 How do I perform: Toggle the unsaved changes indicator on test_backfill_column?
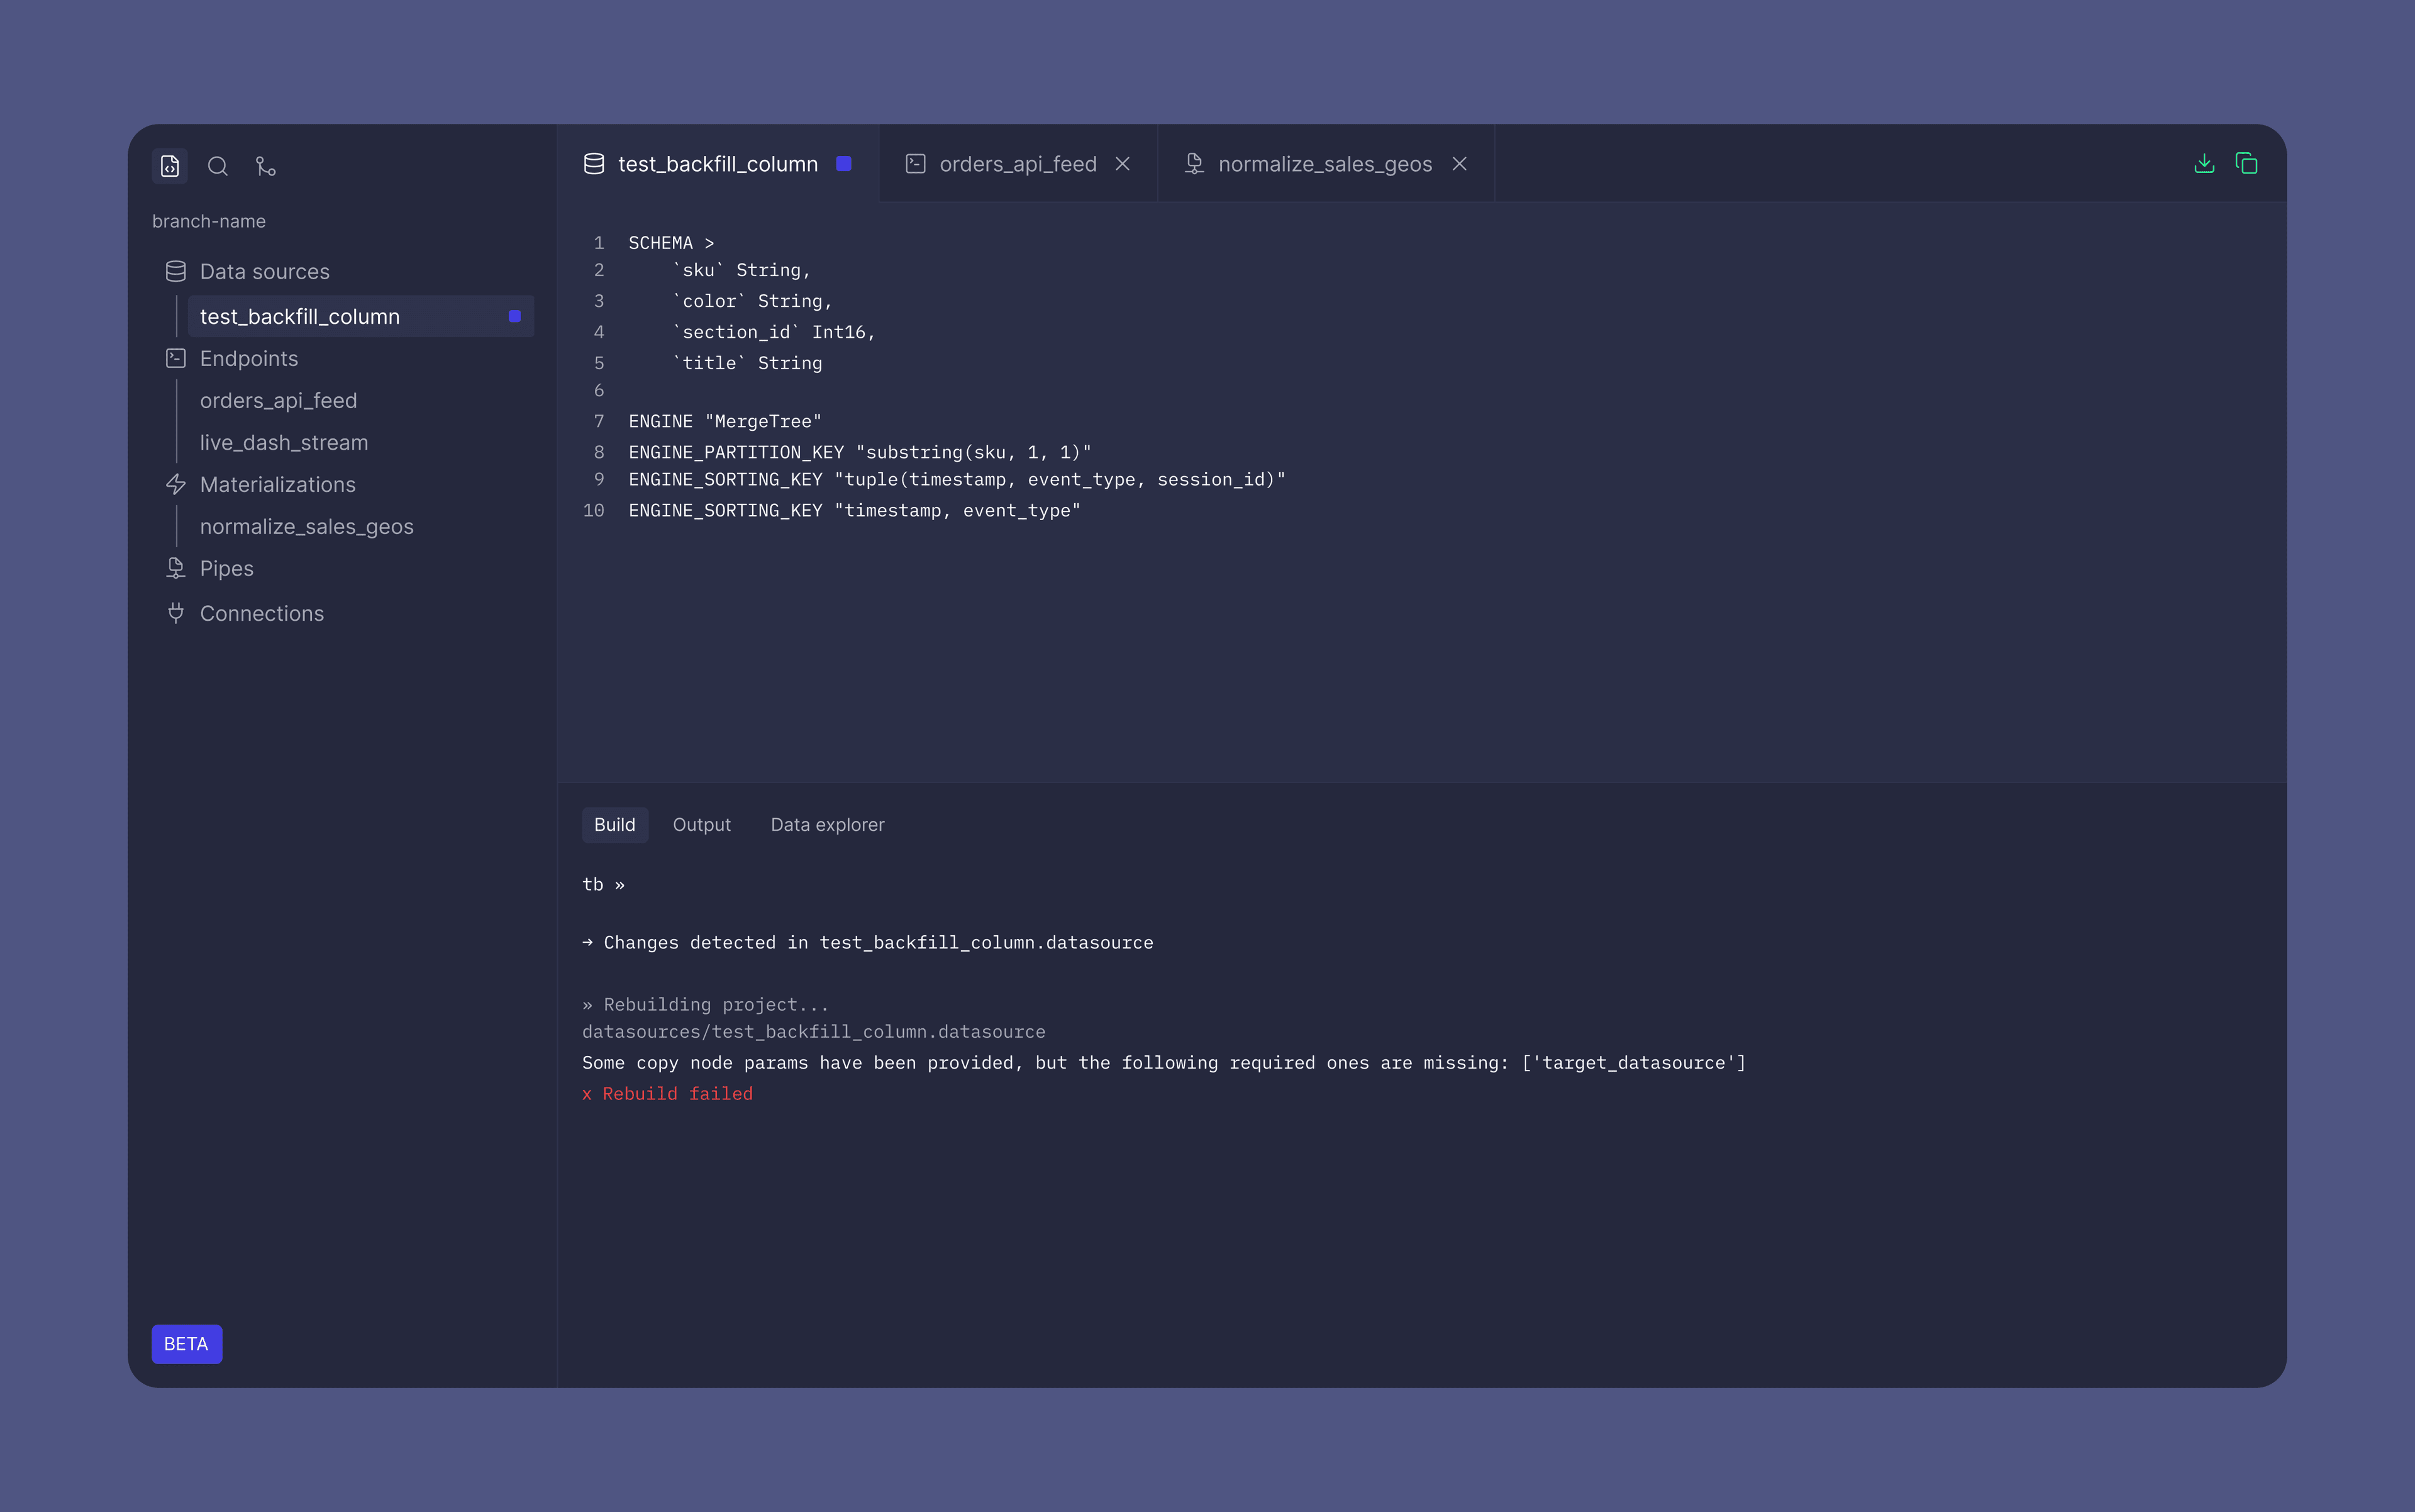tap(515, 316)
